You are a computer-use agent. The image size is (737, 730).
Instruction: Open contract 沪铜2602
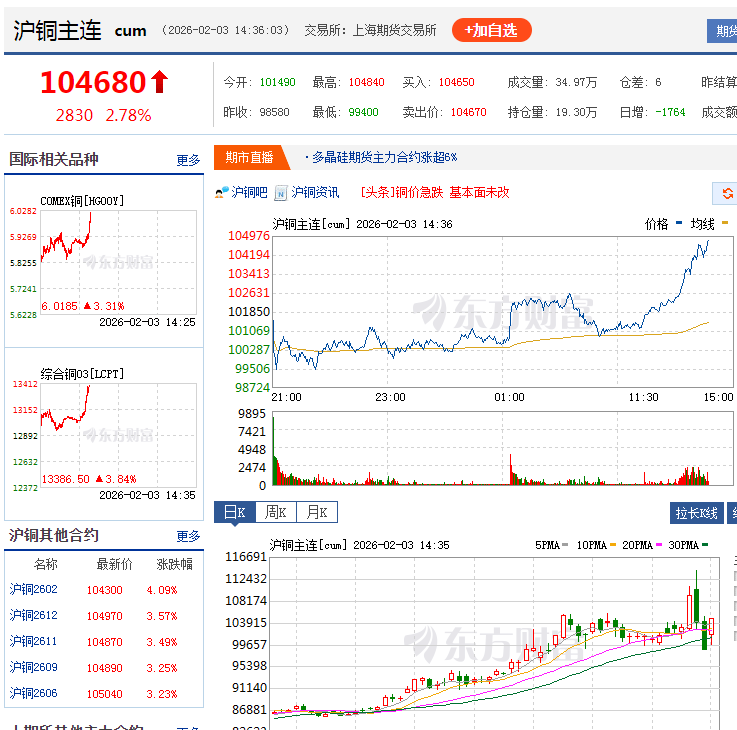click(33, 589)
